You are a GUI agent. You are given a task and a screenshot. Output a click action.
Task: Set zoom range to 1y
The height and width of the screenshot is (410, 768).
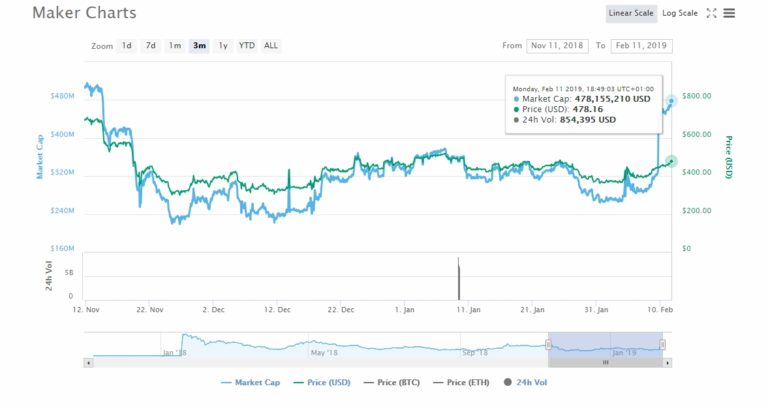click(223, 46)
